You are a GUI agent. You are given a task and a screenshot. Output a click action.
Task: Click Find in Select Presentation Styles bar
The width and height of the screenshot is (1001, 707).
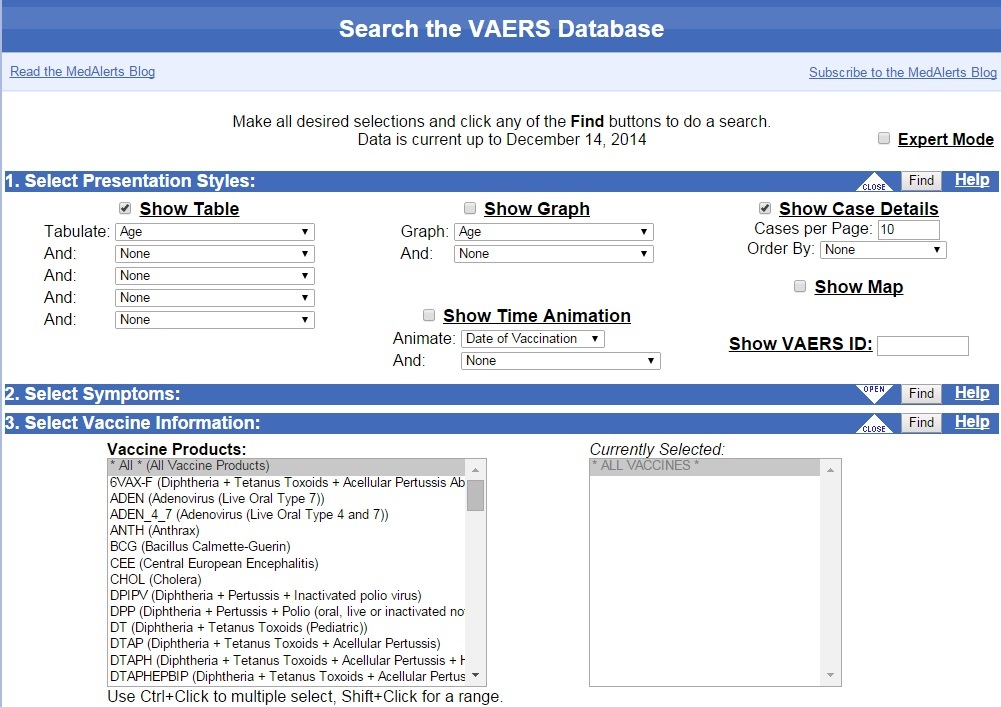[921, 181]
